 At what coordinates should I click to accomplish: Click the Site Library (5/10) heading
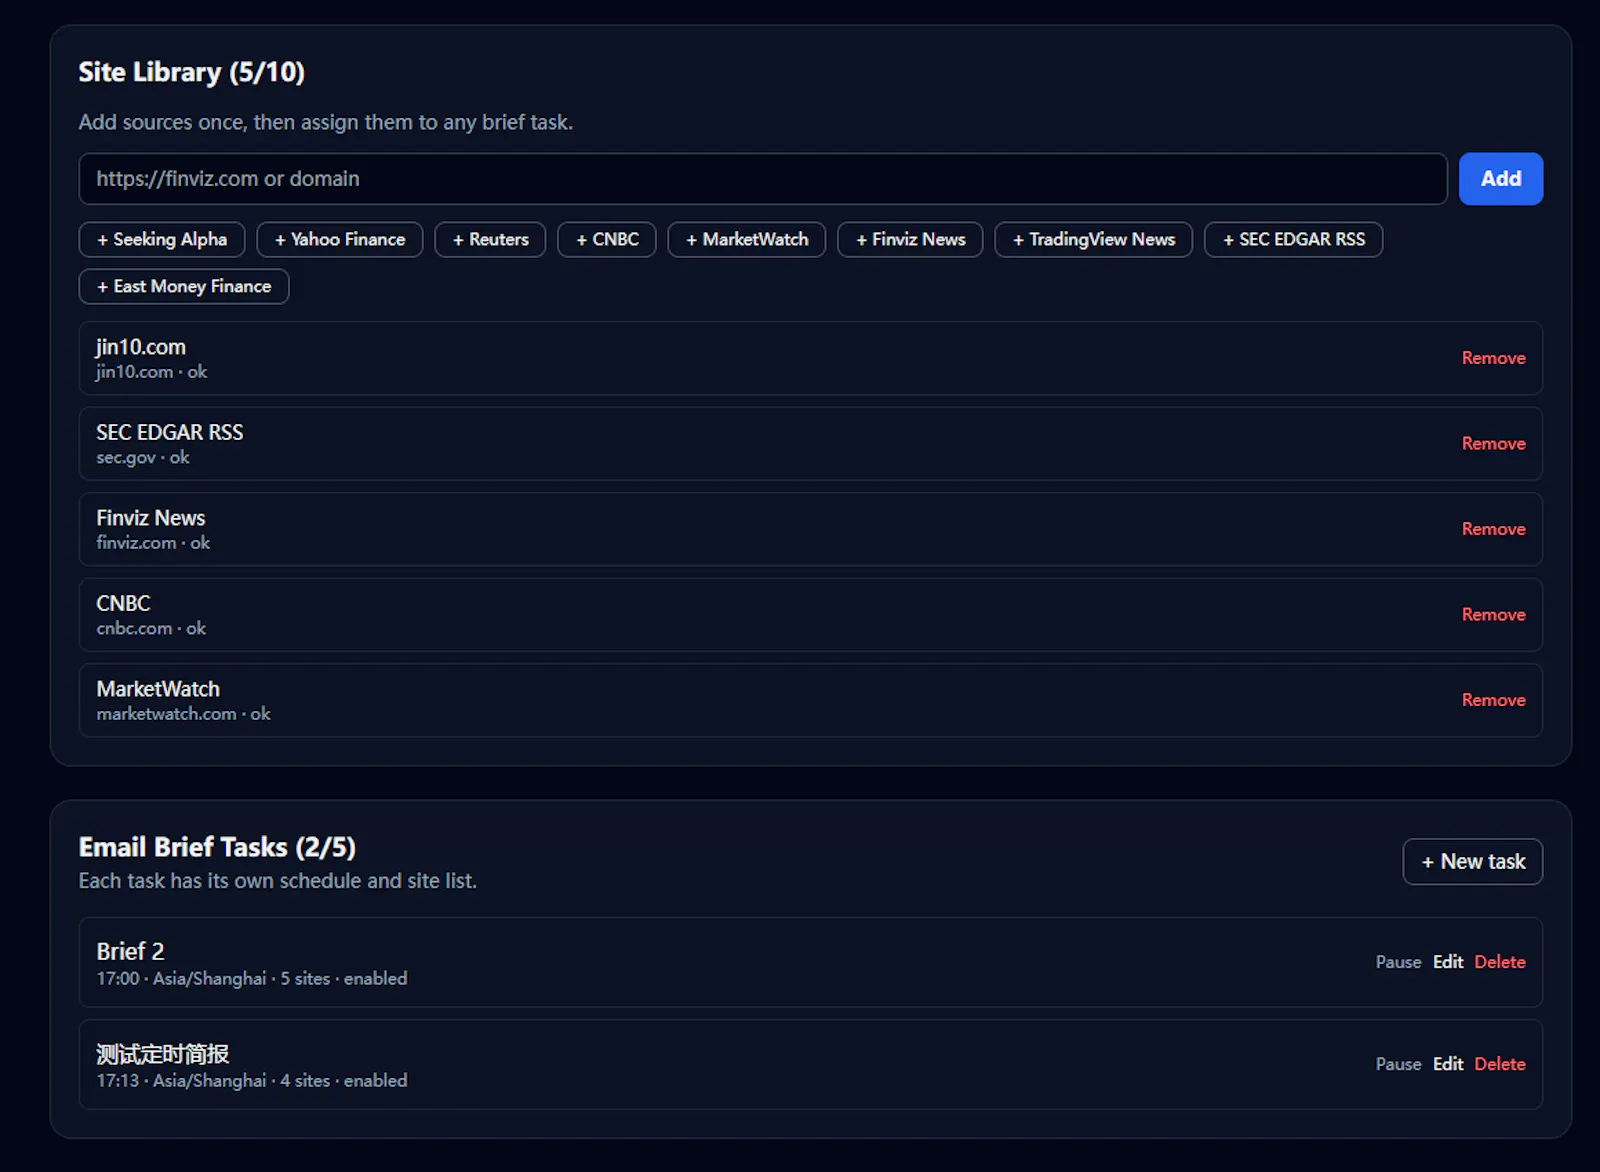click(192, 72)
